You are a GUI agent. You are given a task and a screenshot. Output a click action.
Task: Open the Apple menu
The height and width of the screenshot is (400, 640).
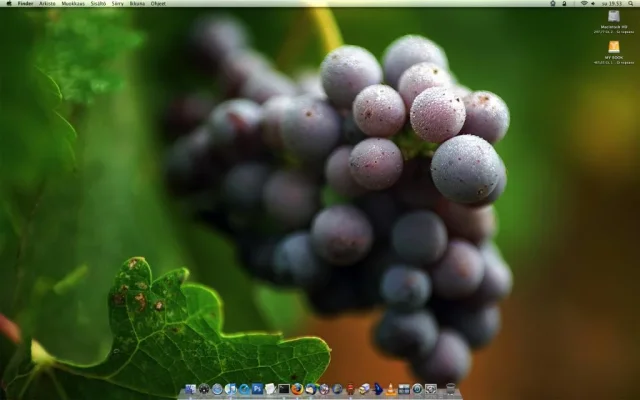coord(8,4)
